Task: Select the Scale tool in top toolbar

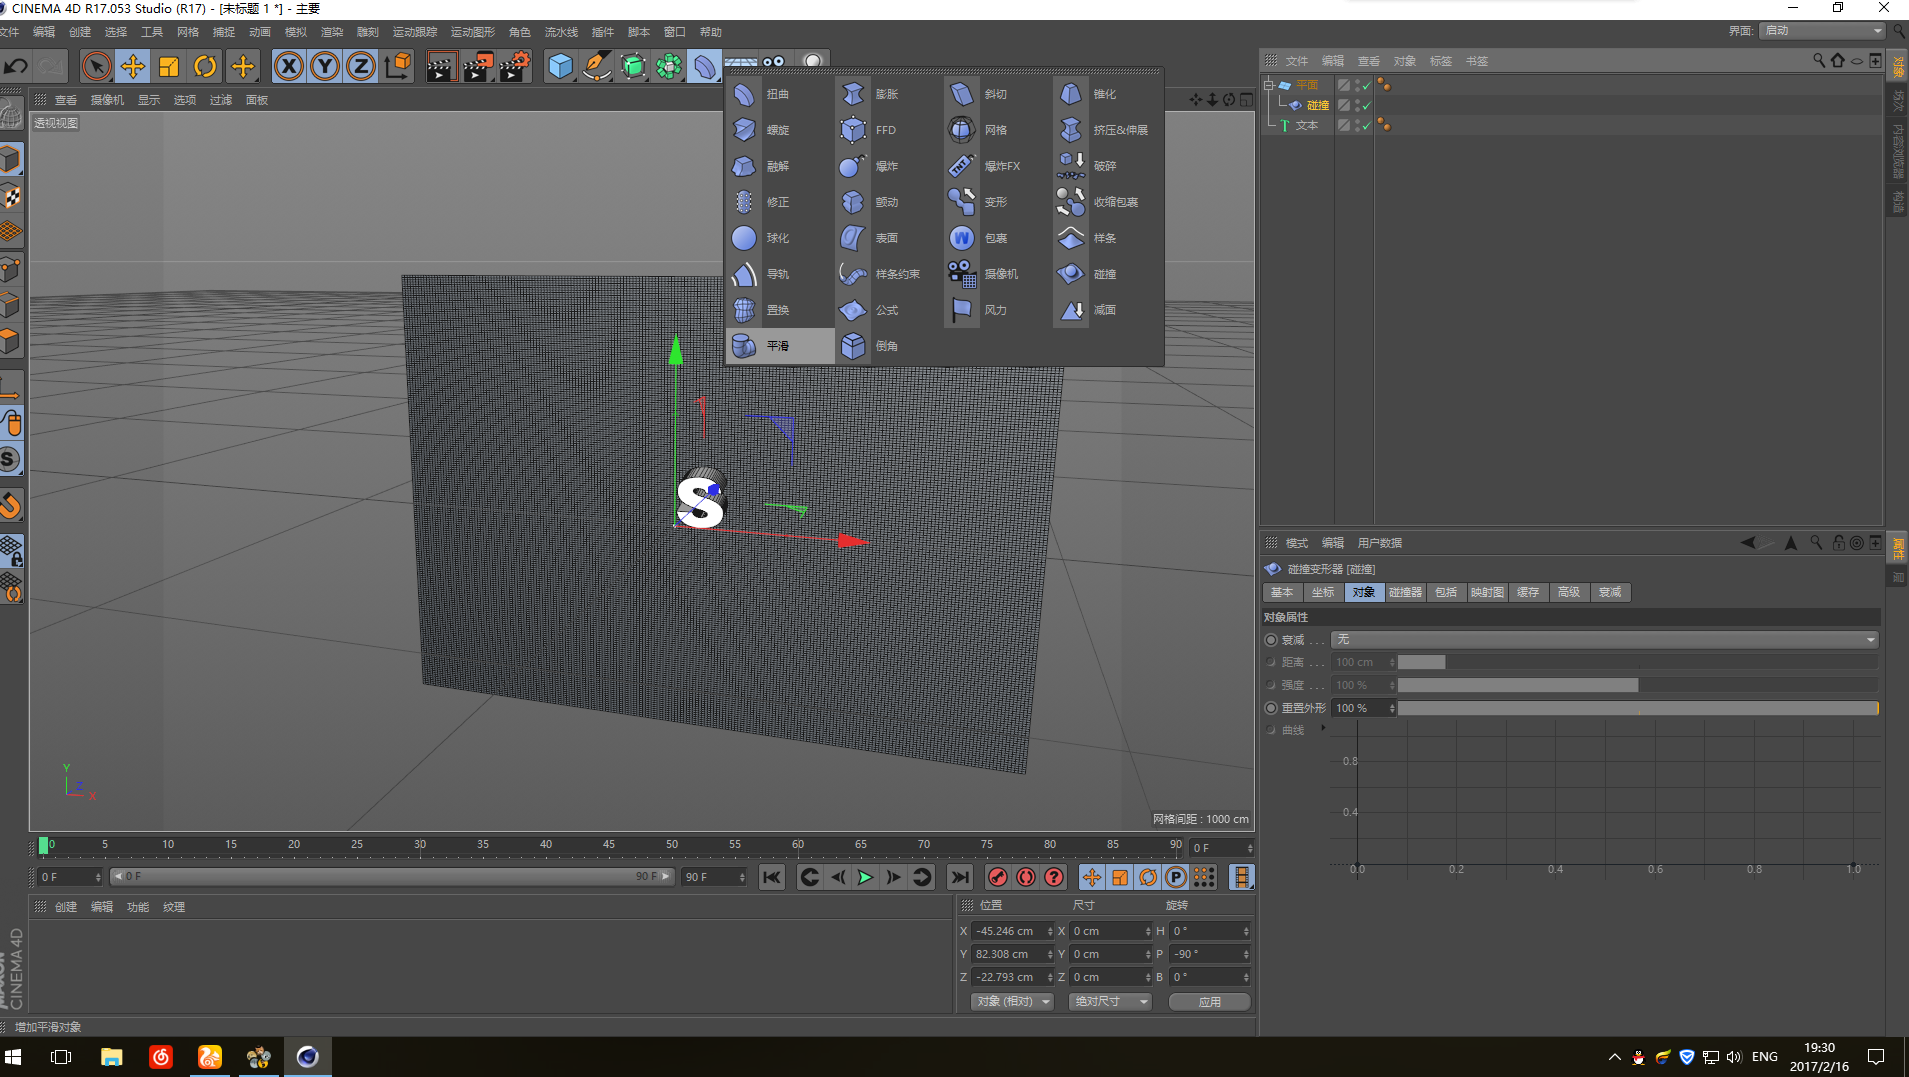Action: click(x=169, y=67)
